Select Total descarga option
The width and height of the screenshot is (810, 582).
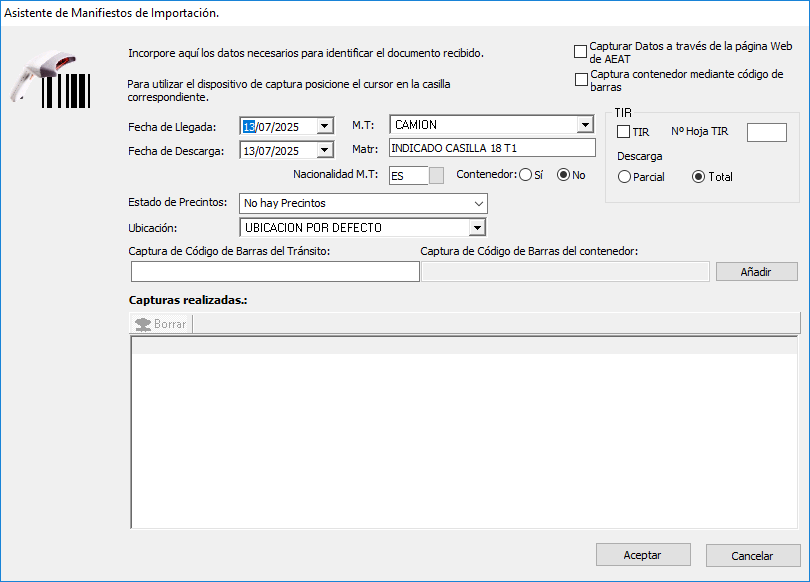[x=699, y=177]
